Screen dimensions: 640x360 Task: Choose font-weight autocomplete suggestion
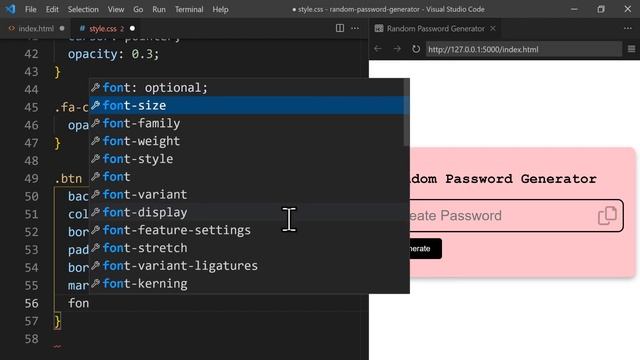click(247, 141)
